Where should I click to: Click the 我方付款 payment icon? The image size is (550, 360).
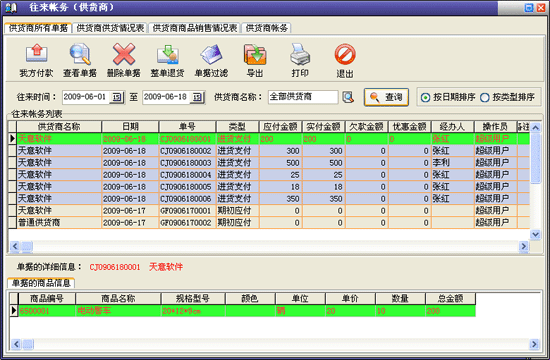tap(36, 54)
